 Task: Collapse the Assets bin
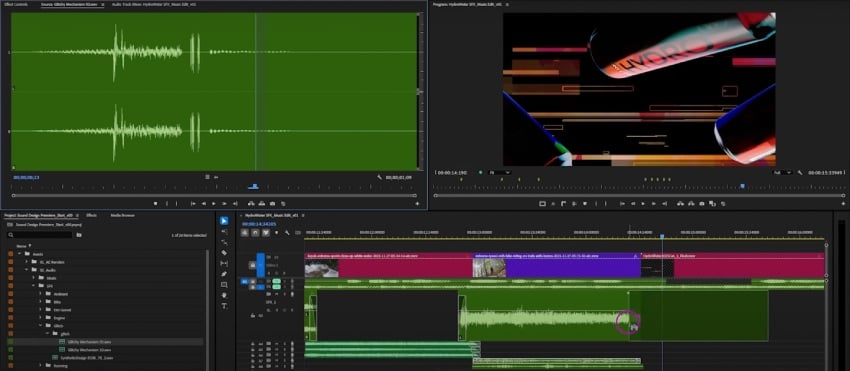coord(19,254)
